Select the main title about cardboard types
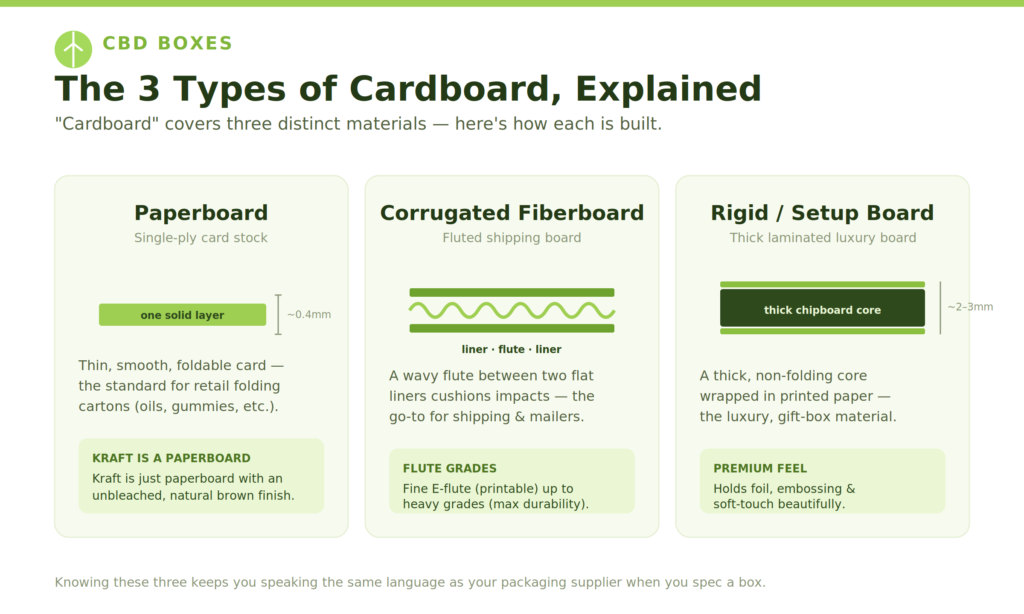 tap(408, 89)
